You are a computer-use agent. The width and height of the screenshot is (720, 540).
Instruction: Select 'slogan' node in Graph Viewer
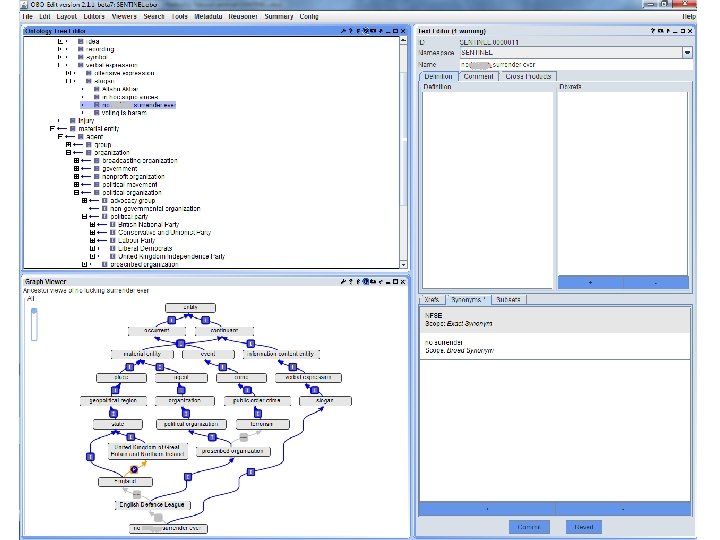coord(325,401)
